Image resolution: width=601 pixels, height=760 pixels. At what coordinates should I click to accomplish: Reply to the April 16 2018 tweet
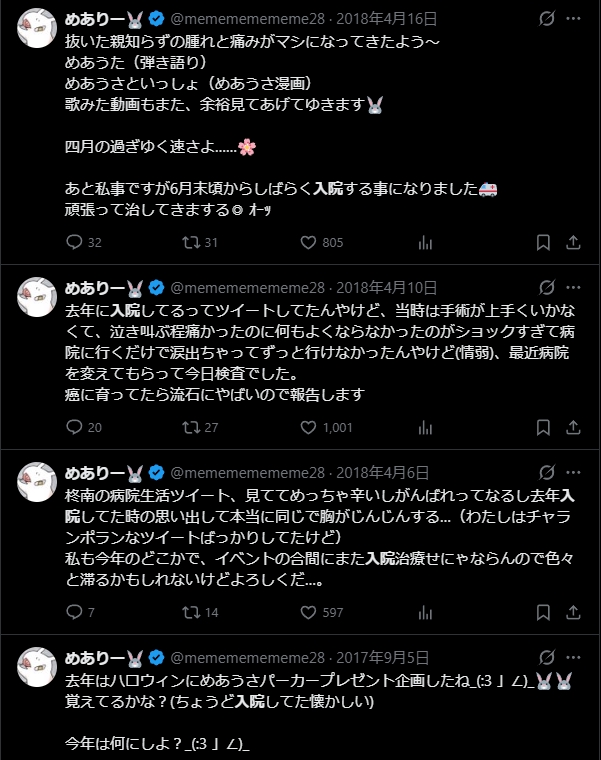73,242
